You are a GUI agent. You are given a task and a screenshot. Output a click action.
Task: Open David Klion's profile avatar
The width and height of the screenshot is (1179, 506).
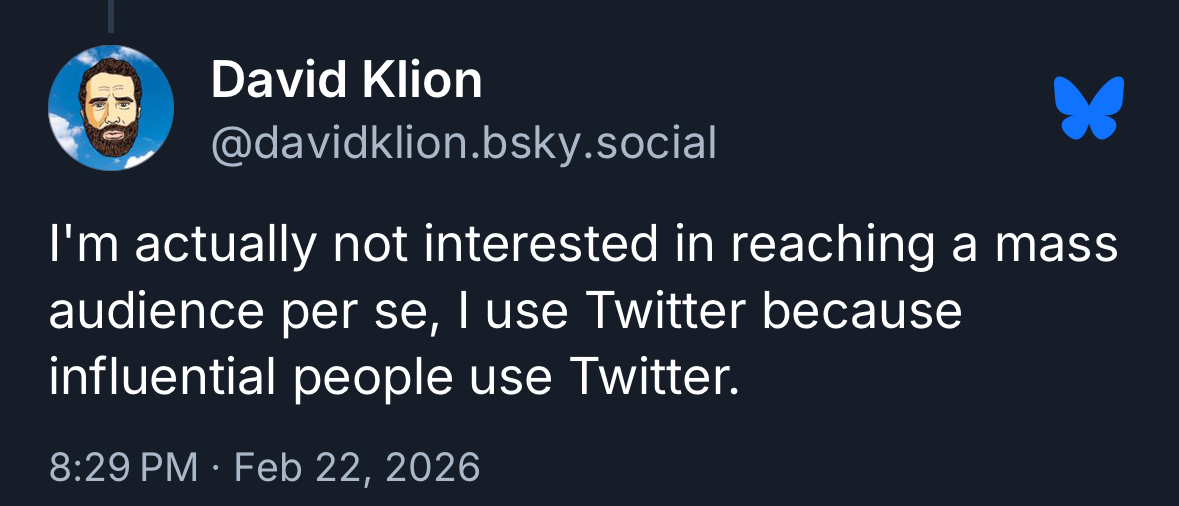point(111,109)
